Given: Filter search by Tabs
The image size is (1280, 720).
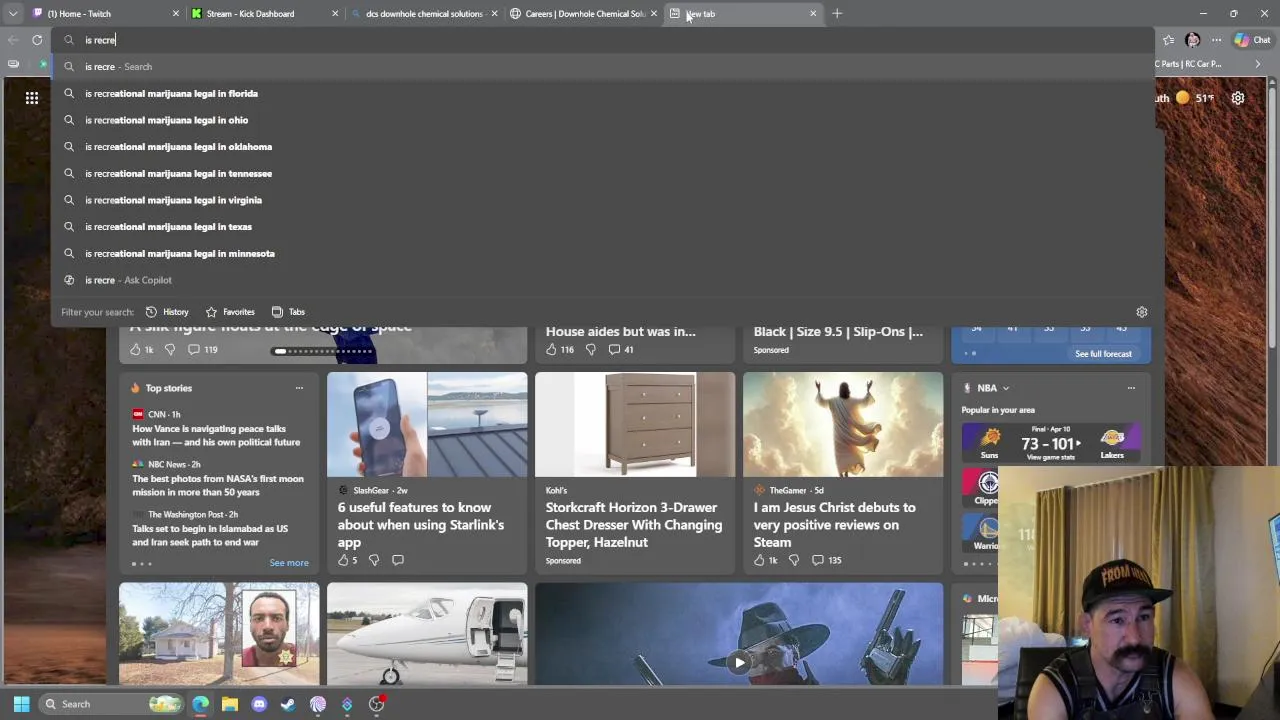Looking at the screenshot, I should 288,312.
